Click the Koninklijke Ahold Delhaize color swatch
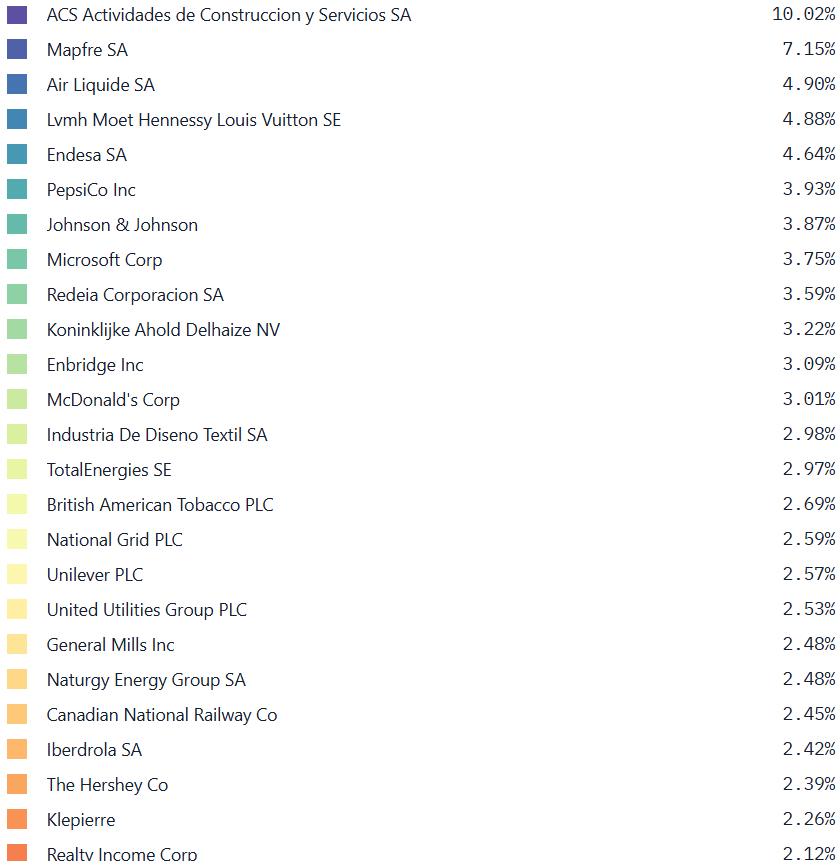Viewport: 837px width, 861px height. coord(17,329)
